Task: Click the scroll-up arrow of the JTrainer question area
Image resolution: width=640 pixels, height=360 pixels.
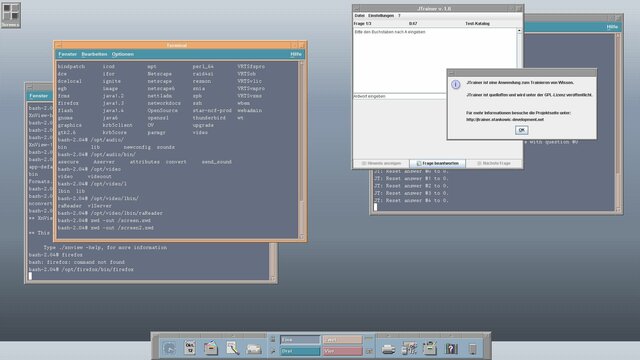Action: tap(519, 31)
